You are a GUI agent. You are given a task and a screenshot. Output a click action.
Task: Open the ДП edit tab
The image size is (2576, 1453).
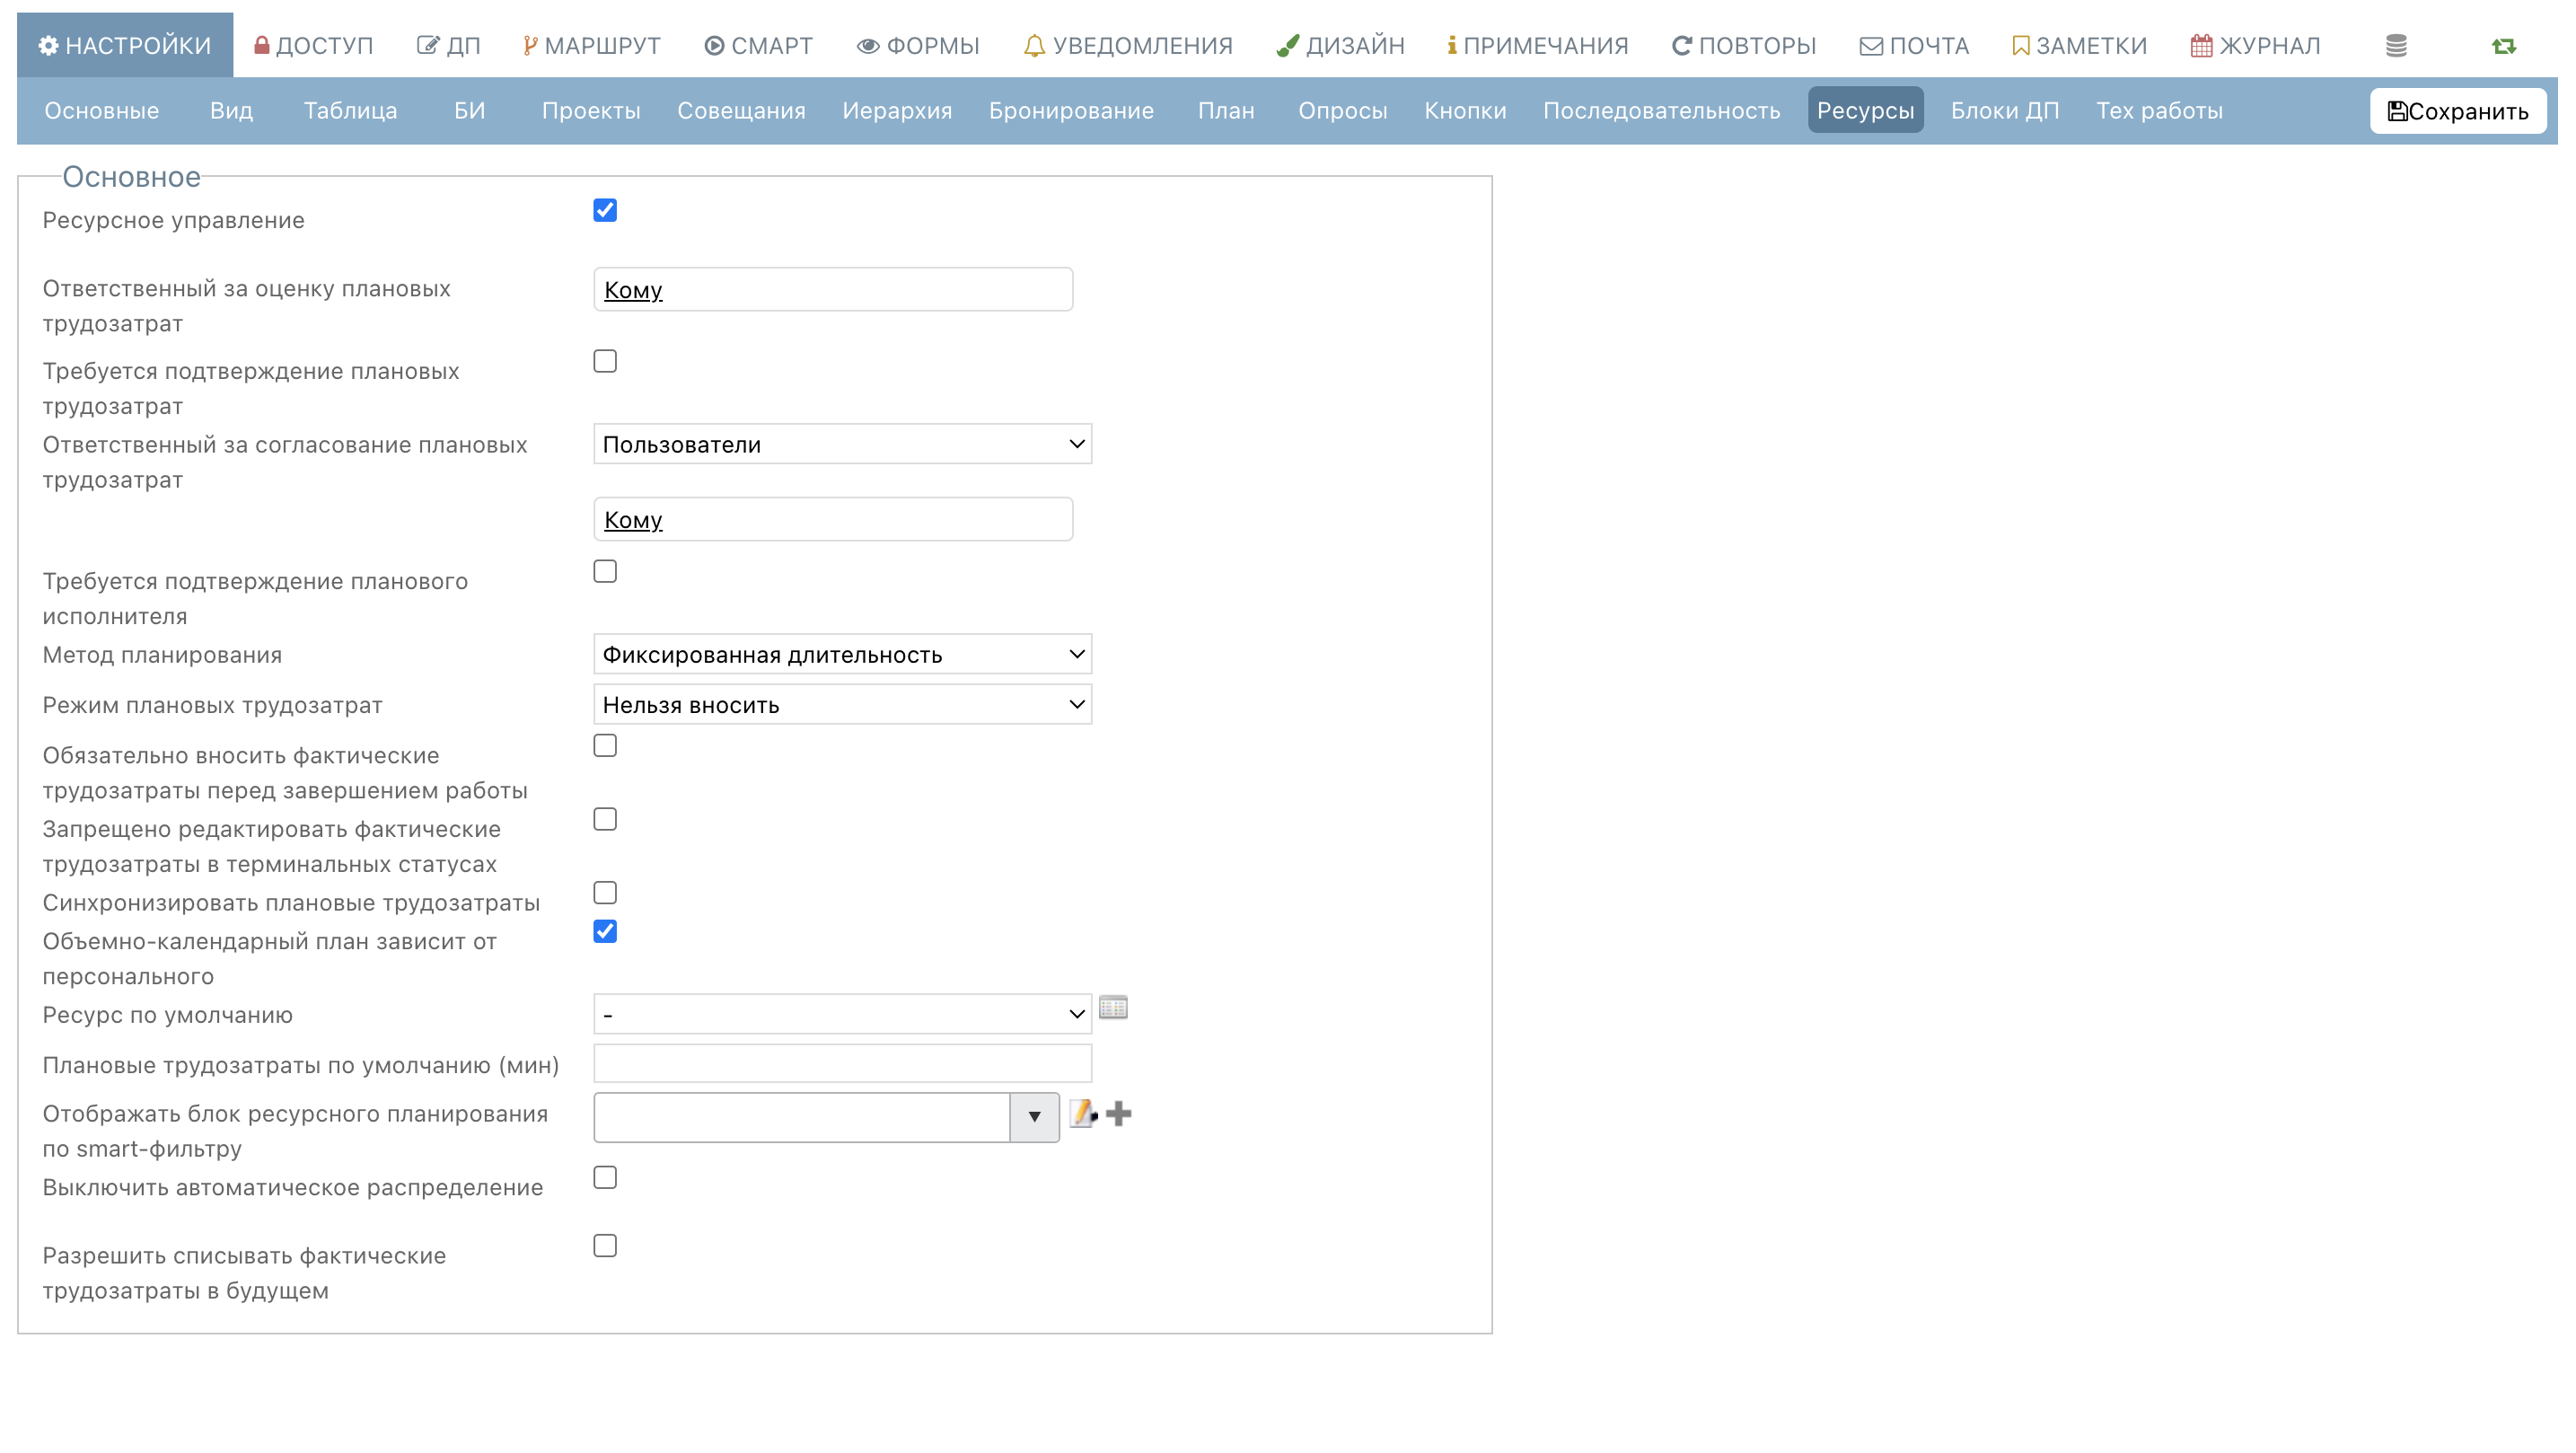pyautogui.click(x=448, y=46)
